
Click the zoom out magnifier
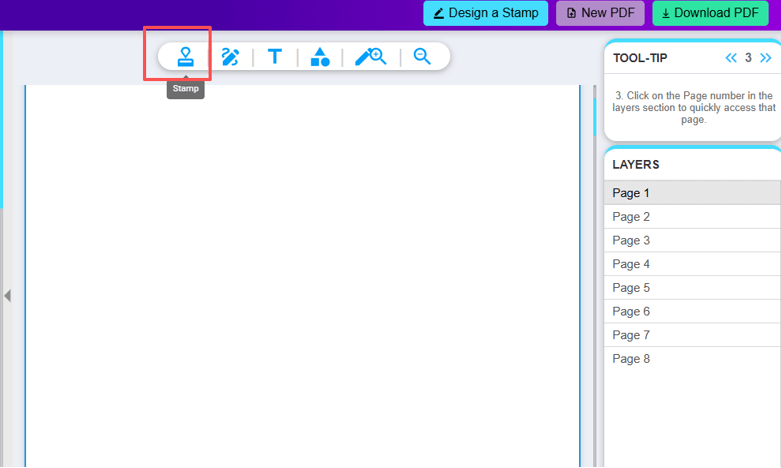(x=422, y=57)
